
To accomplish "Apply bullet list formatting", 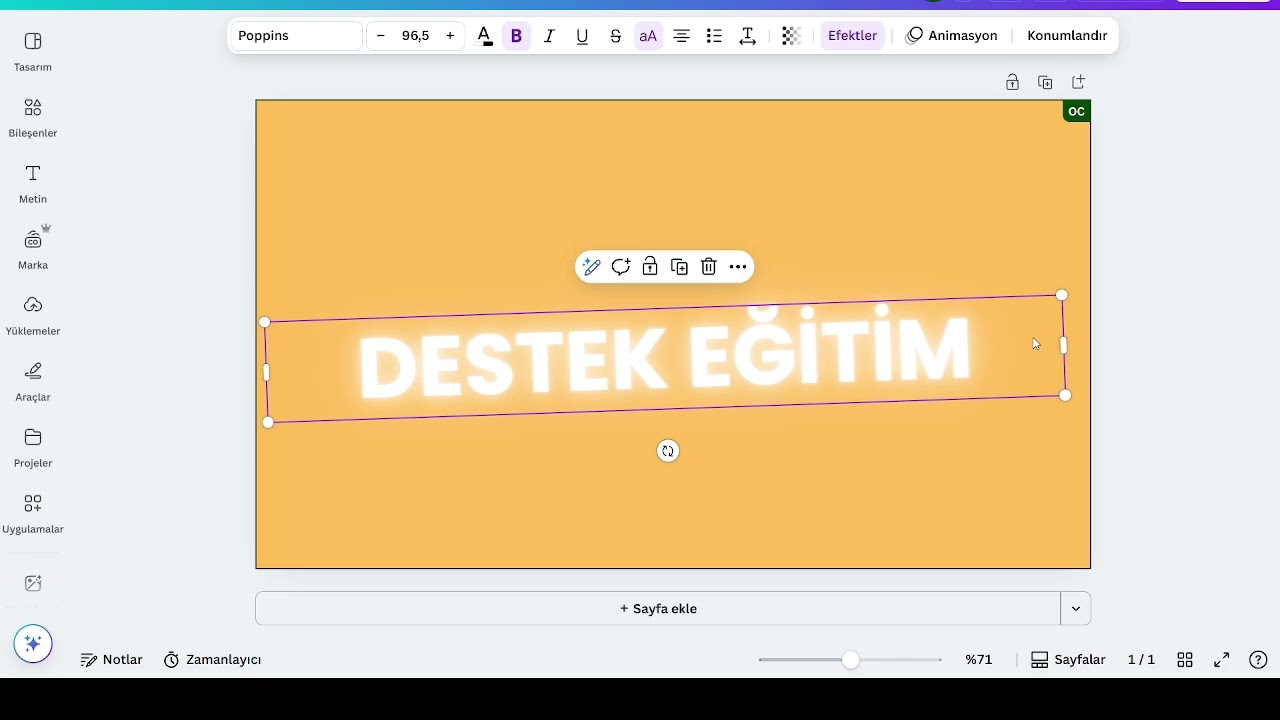I will [x=714, y=36].
